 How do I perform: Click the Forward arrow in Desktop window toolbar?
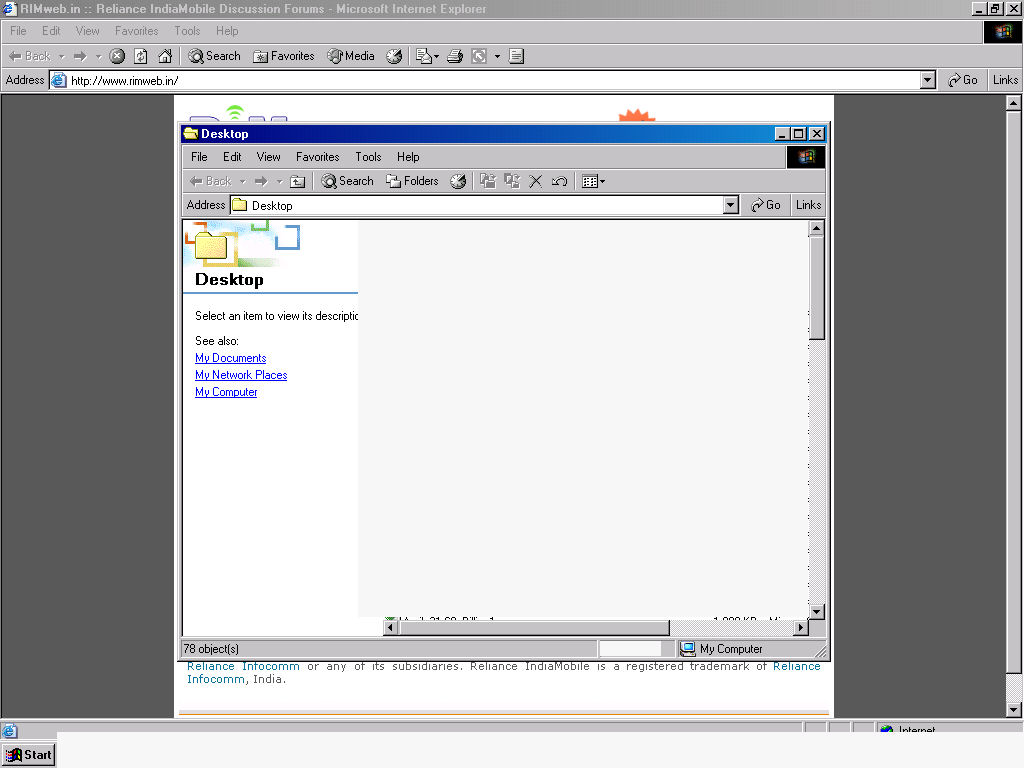pos(261,181)
